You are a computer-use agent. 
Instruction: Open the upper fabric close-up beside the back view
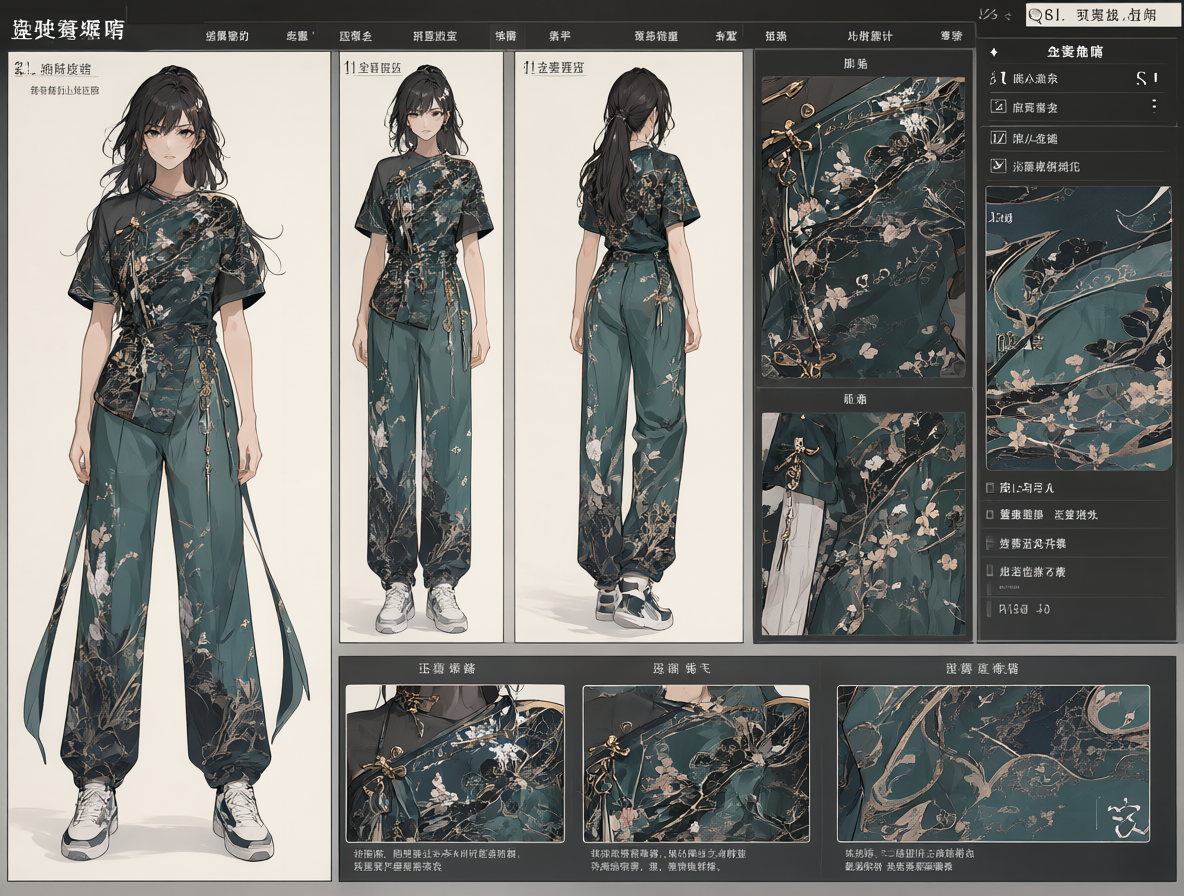863,227
